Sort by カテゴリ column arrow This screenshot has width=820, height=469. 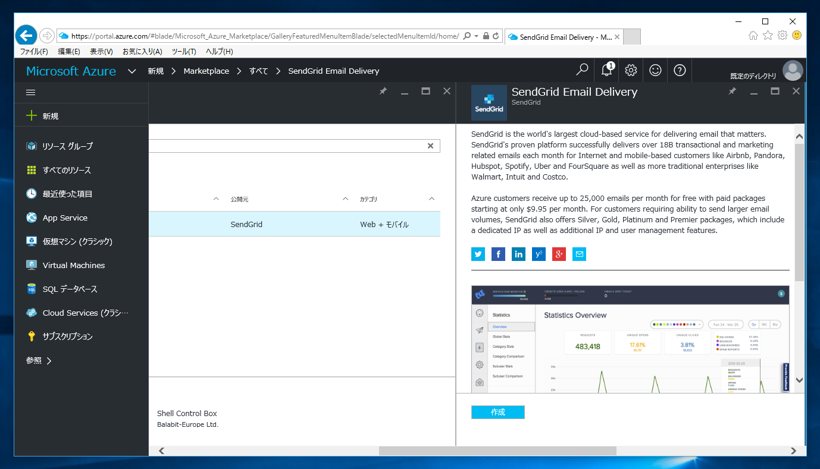click(431, 199)
